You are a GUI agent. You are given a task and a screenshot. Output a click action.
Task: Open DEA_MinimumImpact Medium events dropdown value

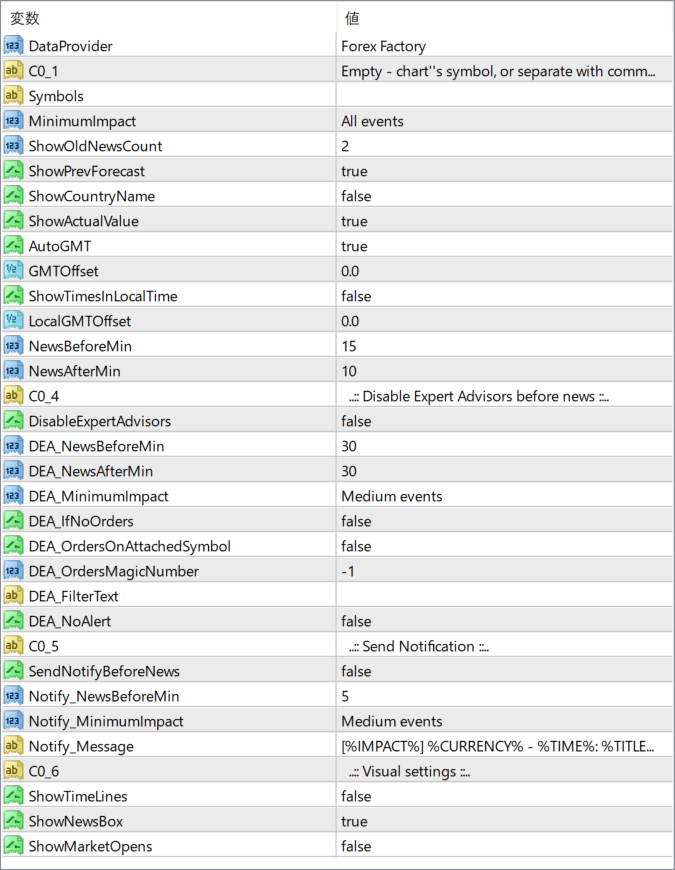[391, 496]
